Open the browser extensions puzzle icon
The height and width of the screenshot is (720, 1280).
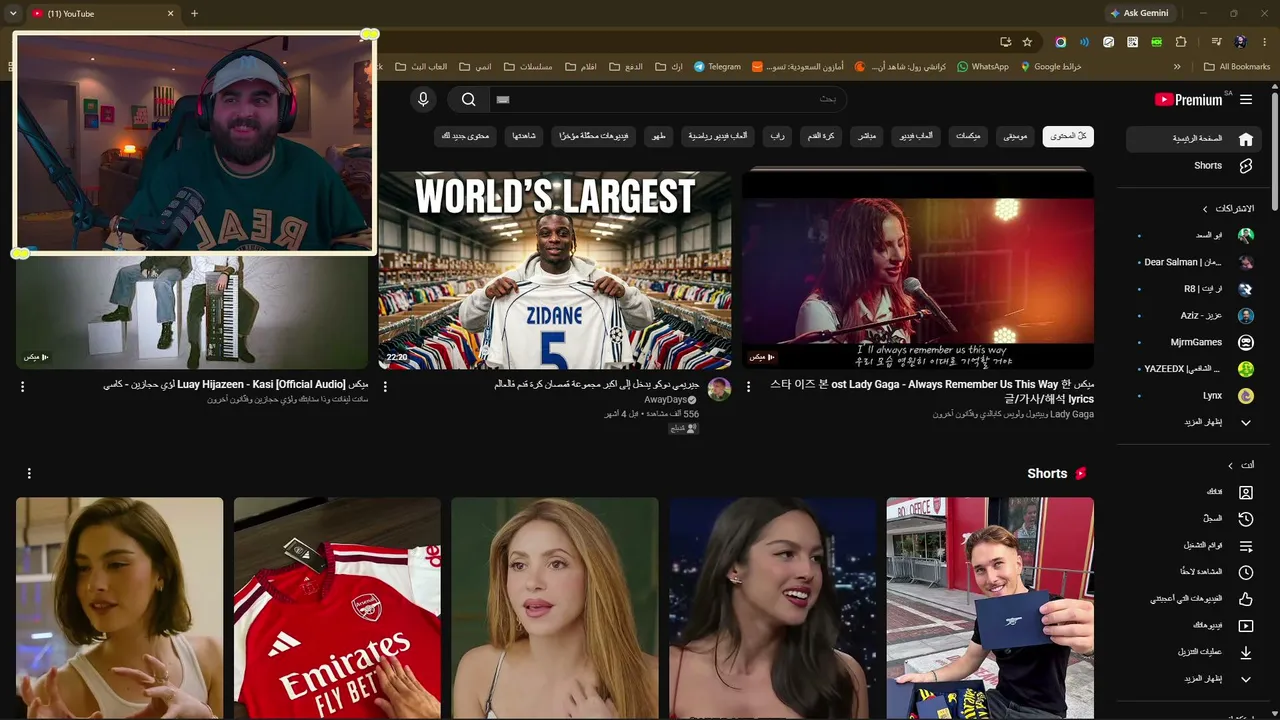pos(1181,42)
